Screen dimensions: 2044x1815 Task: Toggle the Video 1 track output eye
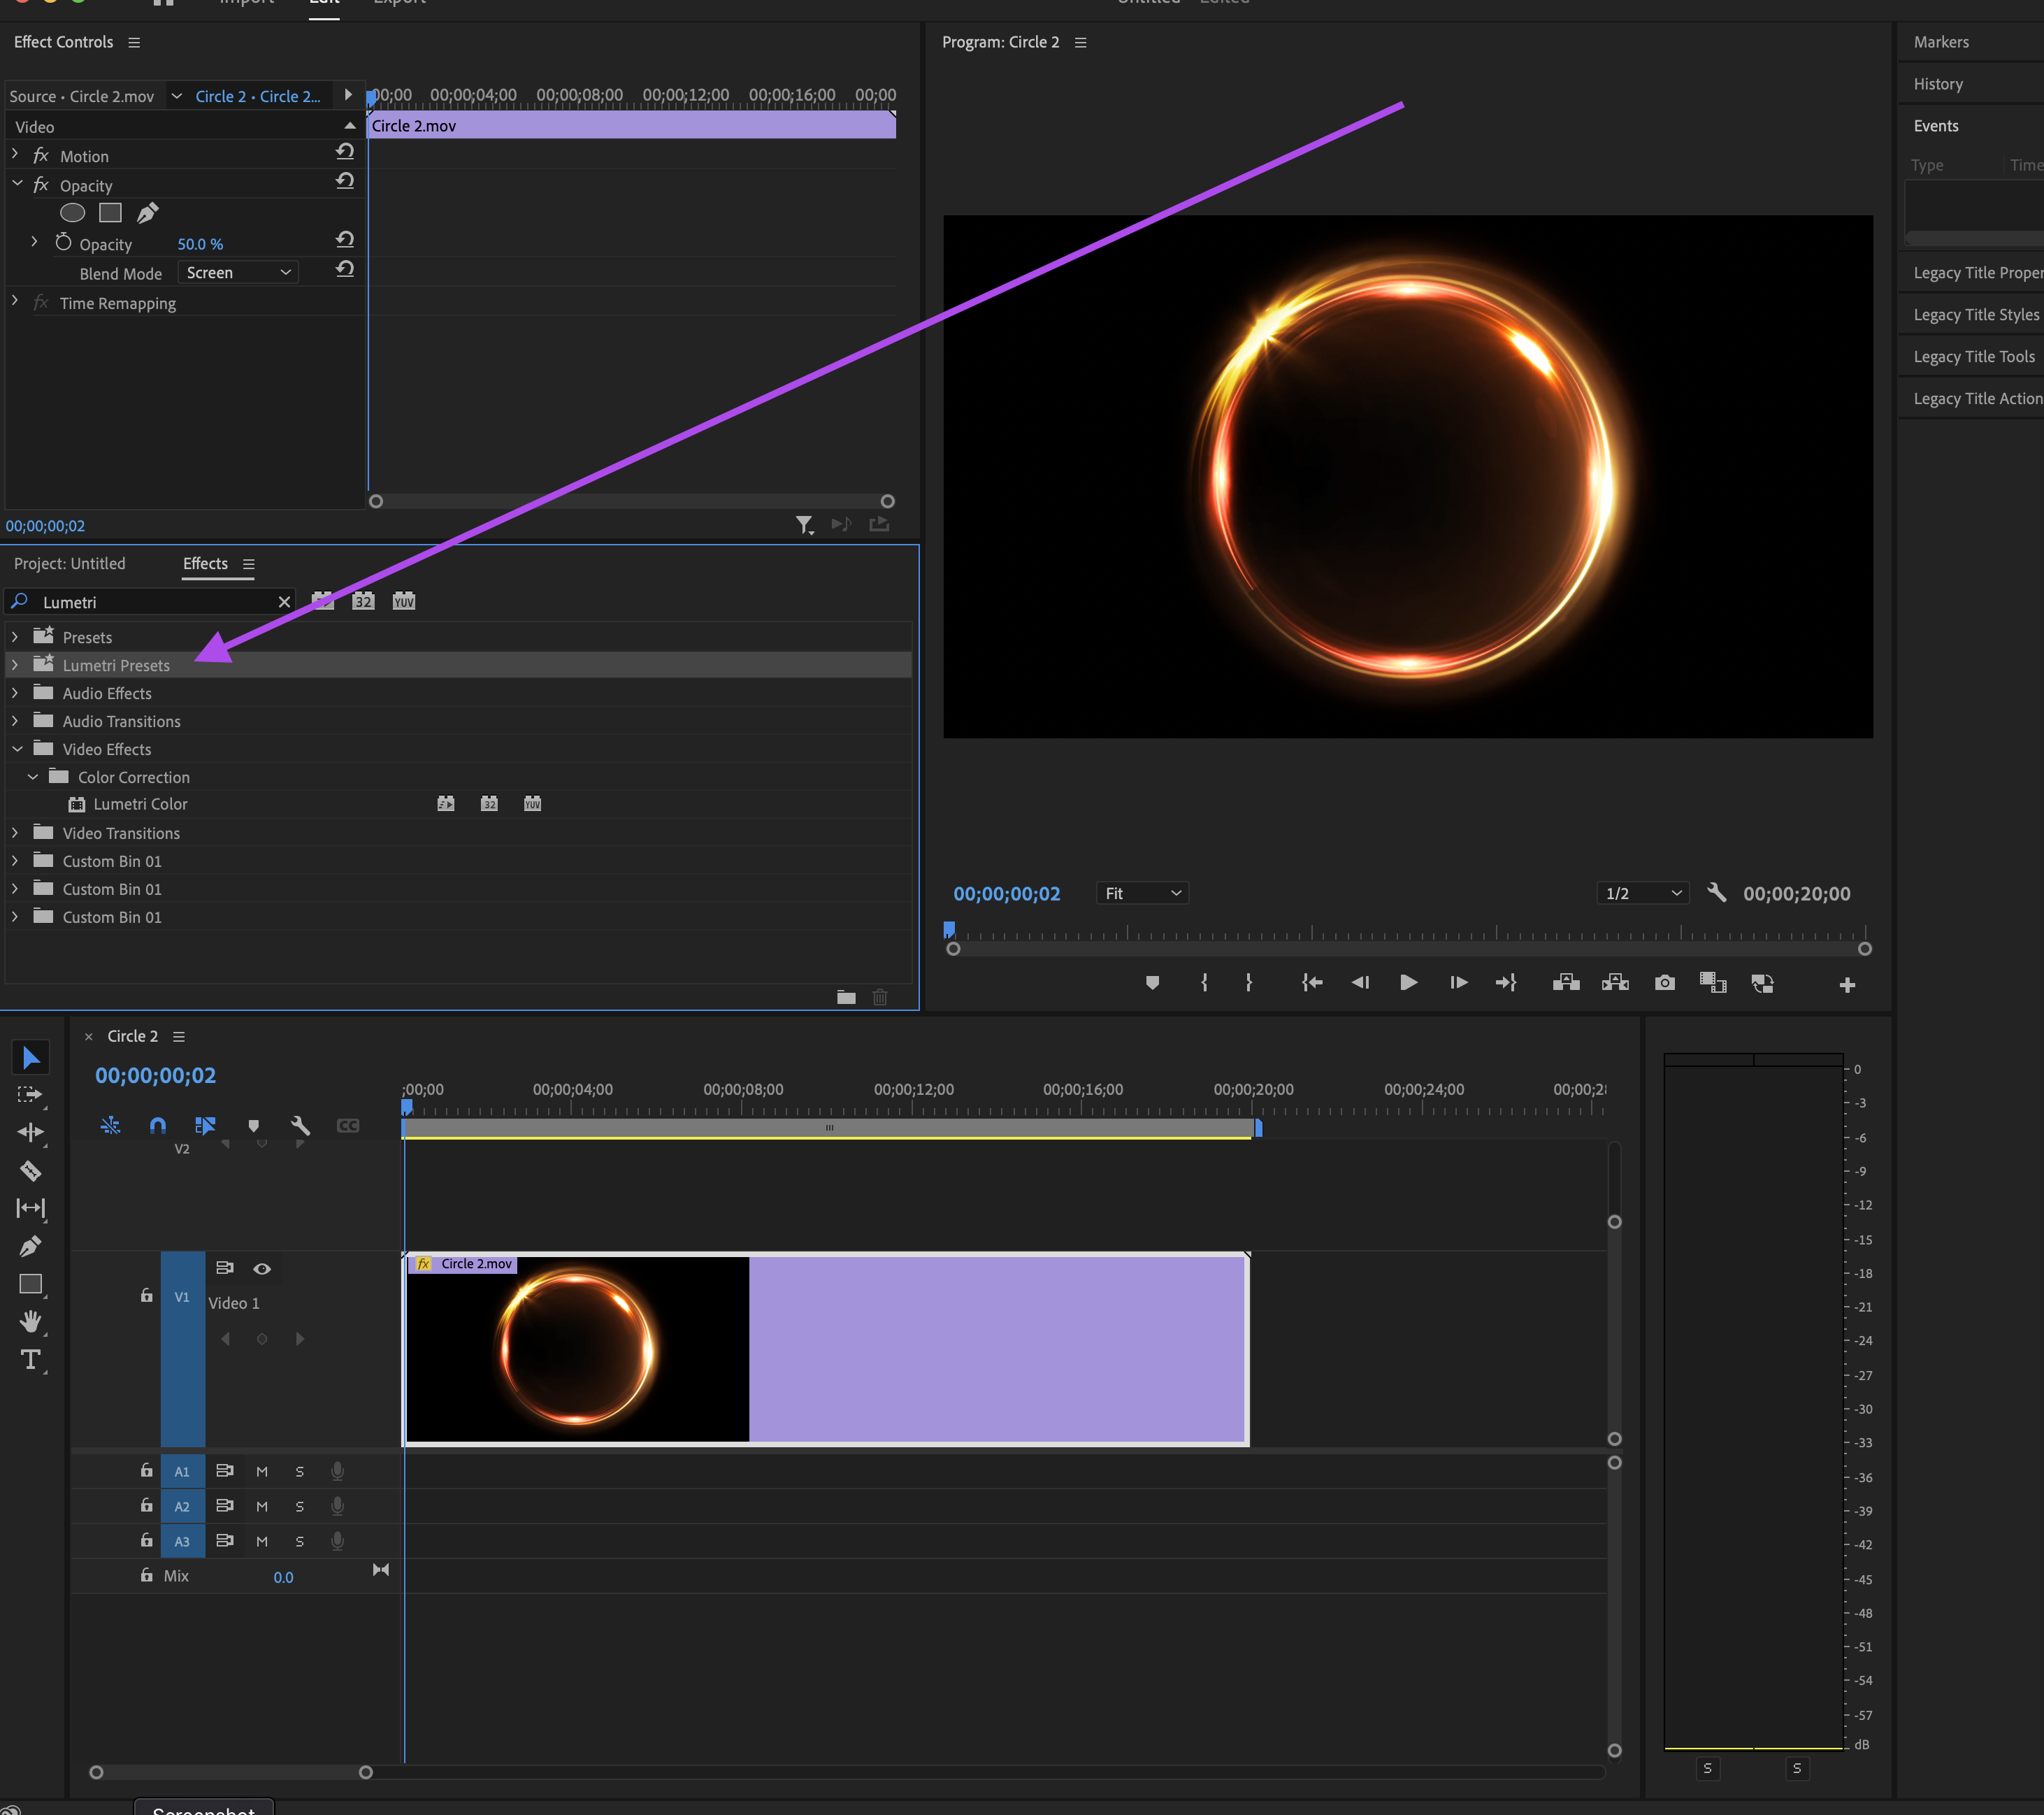pyautogui.click(x=262, y=1268)
